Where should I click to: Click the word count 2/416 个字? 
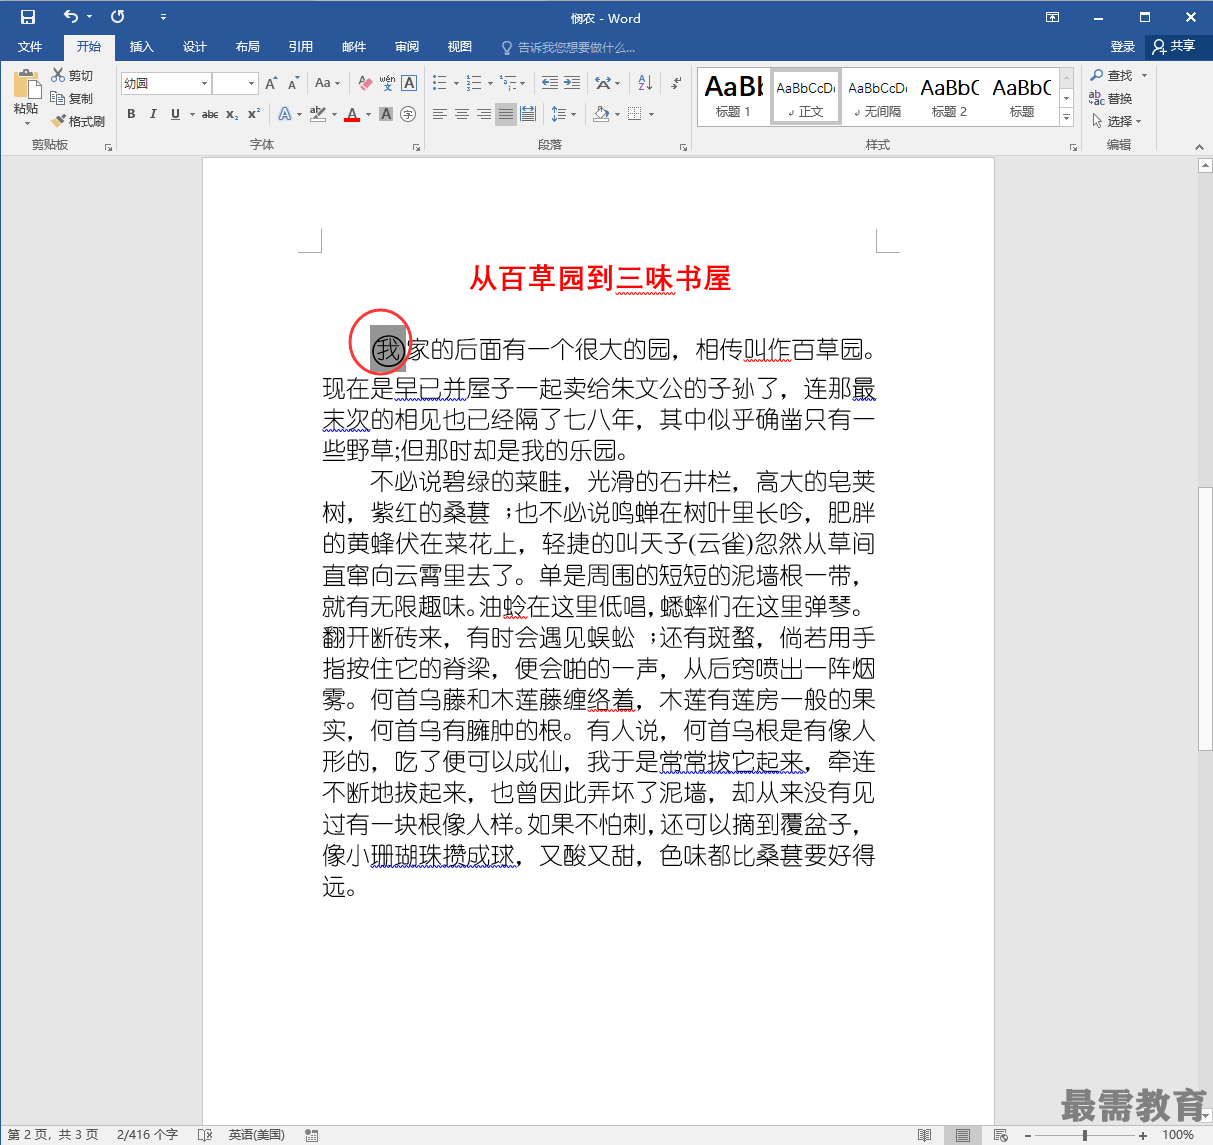(147, 1135)
